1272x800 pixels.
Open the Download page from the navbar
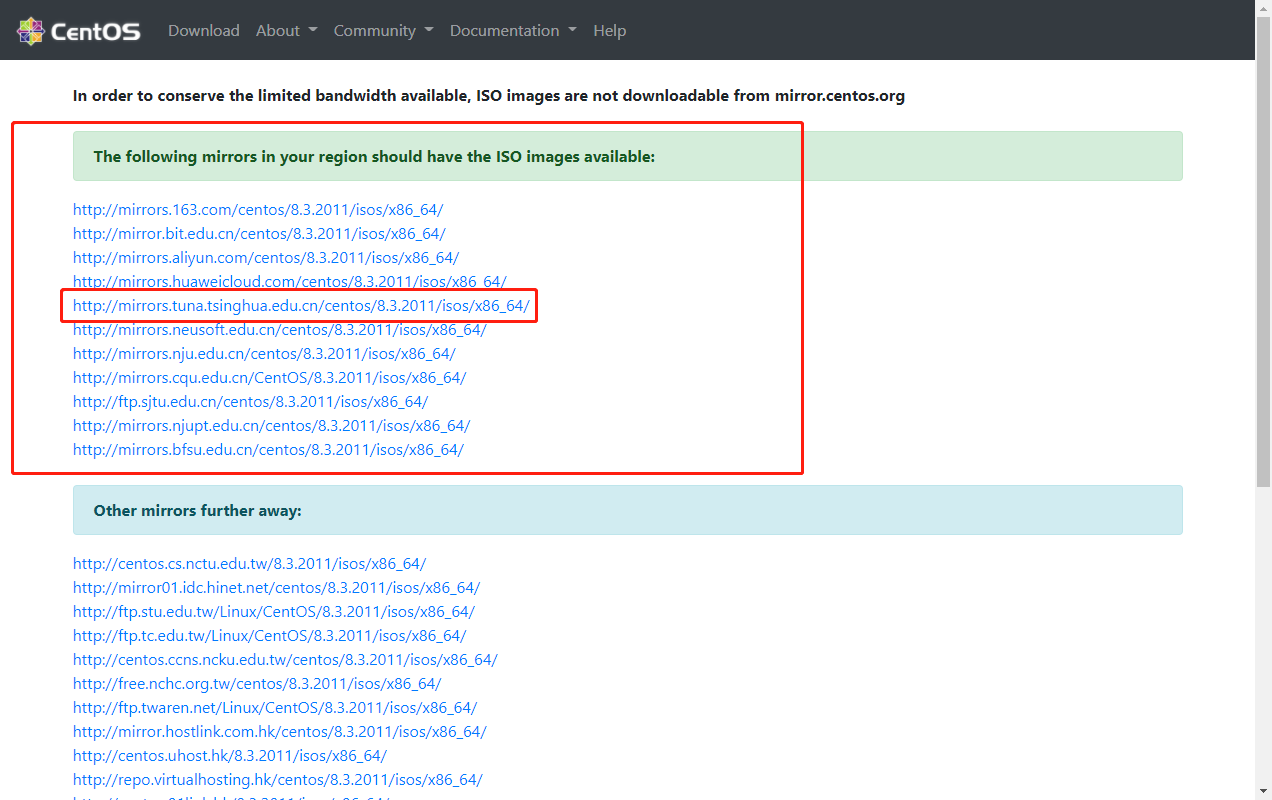coord(204,31)
